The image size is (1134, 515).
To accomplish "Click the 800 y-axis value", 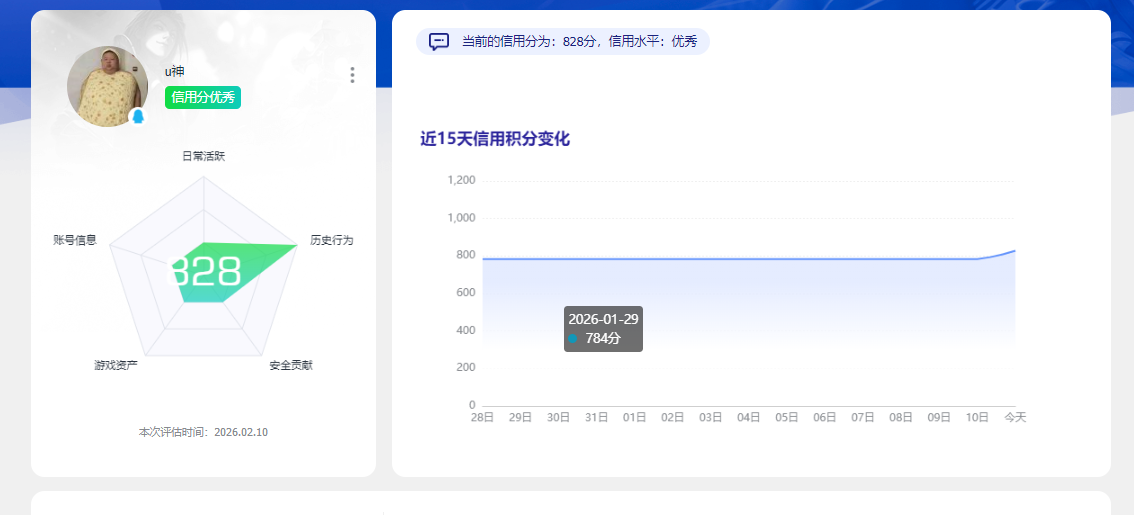I will click(x=466, y=255).
